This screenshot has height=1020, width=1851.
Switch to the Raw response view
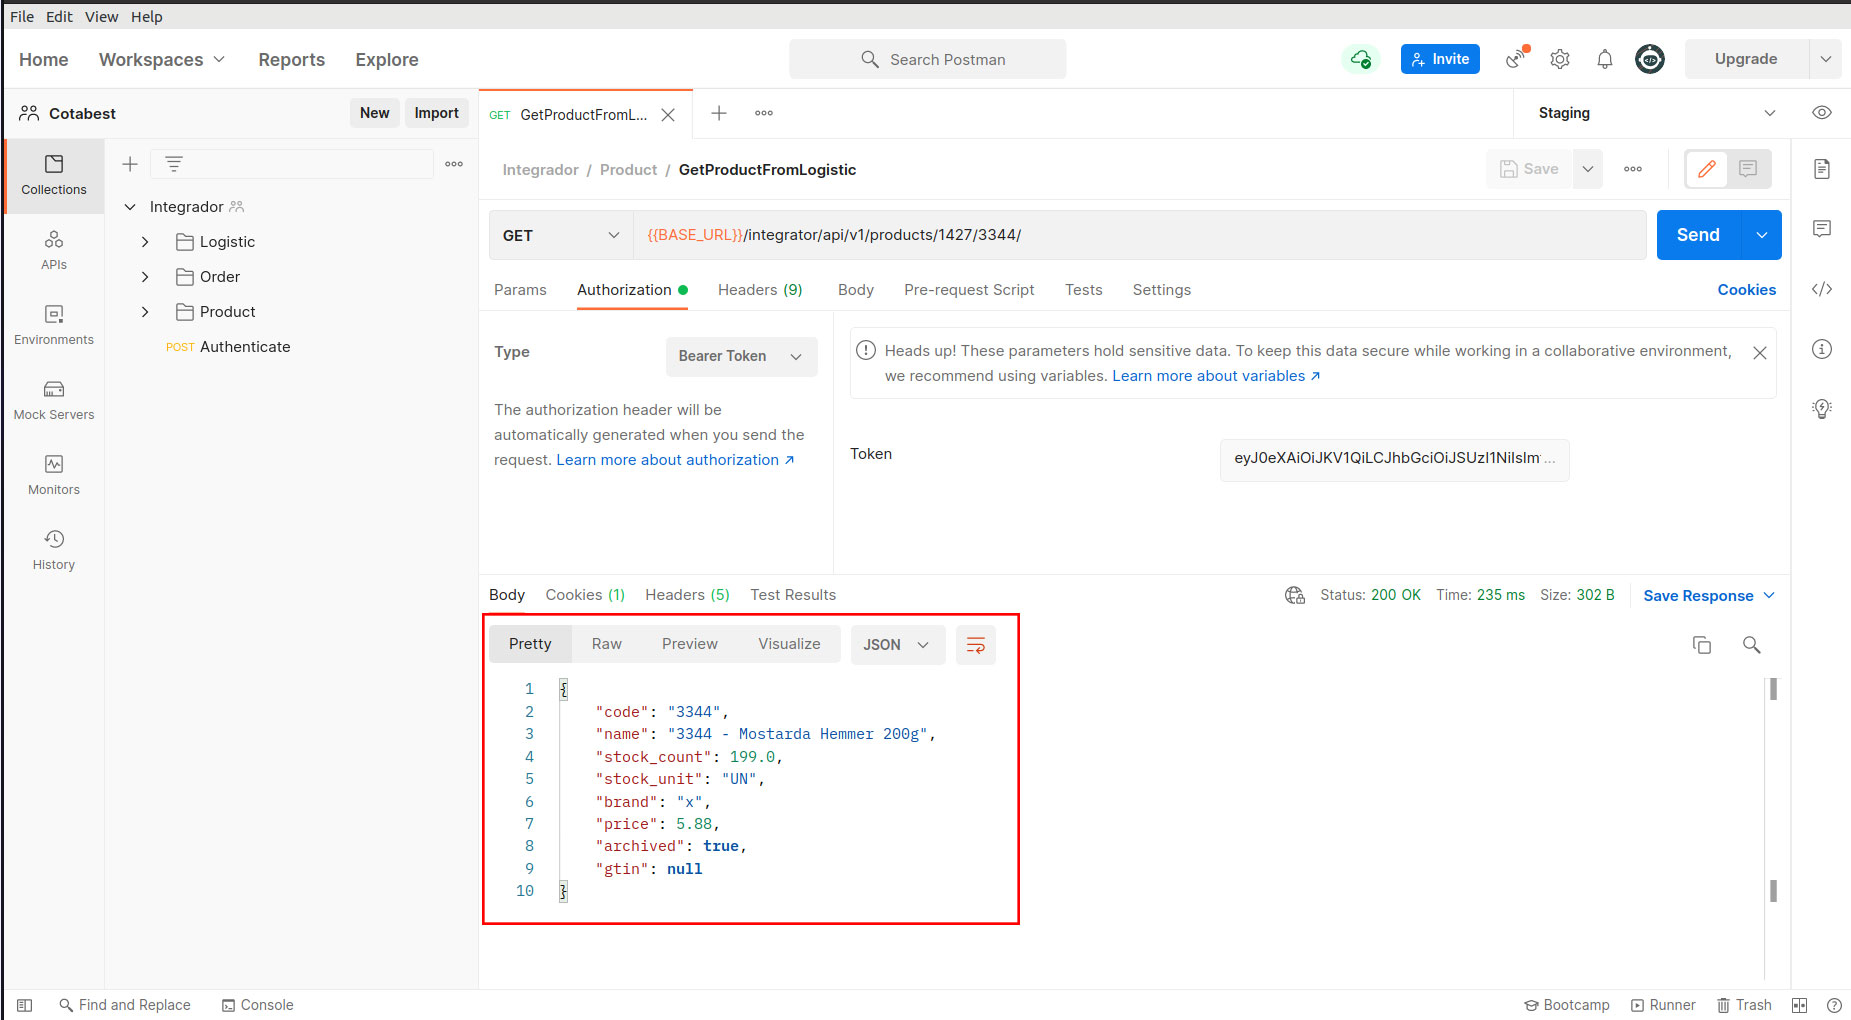click(607, 644)
